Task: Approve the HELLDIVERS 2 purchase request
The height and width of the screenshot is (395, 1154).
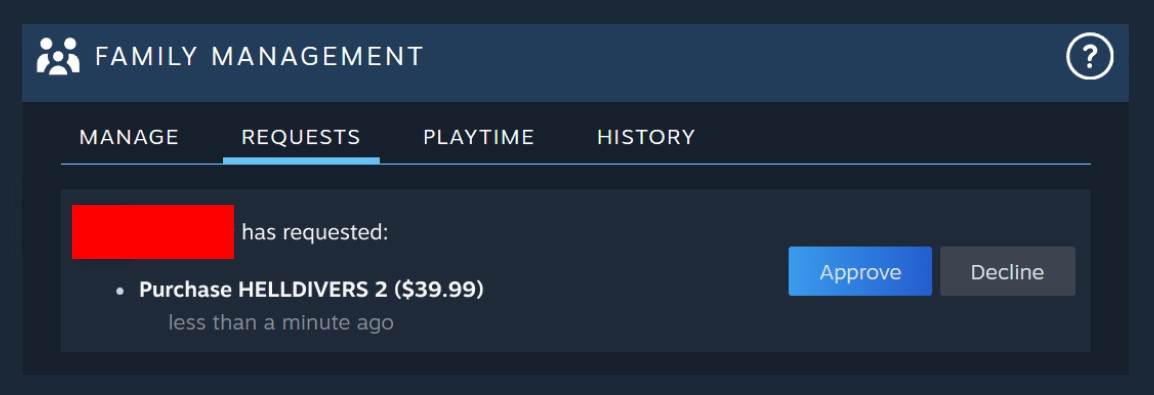Action: click(x=860, y=271)
